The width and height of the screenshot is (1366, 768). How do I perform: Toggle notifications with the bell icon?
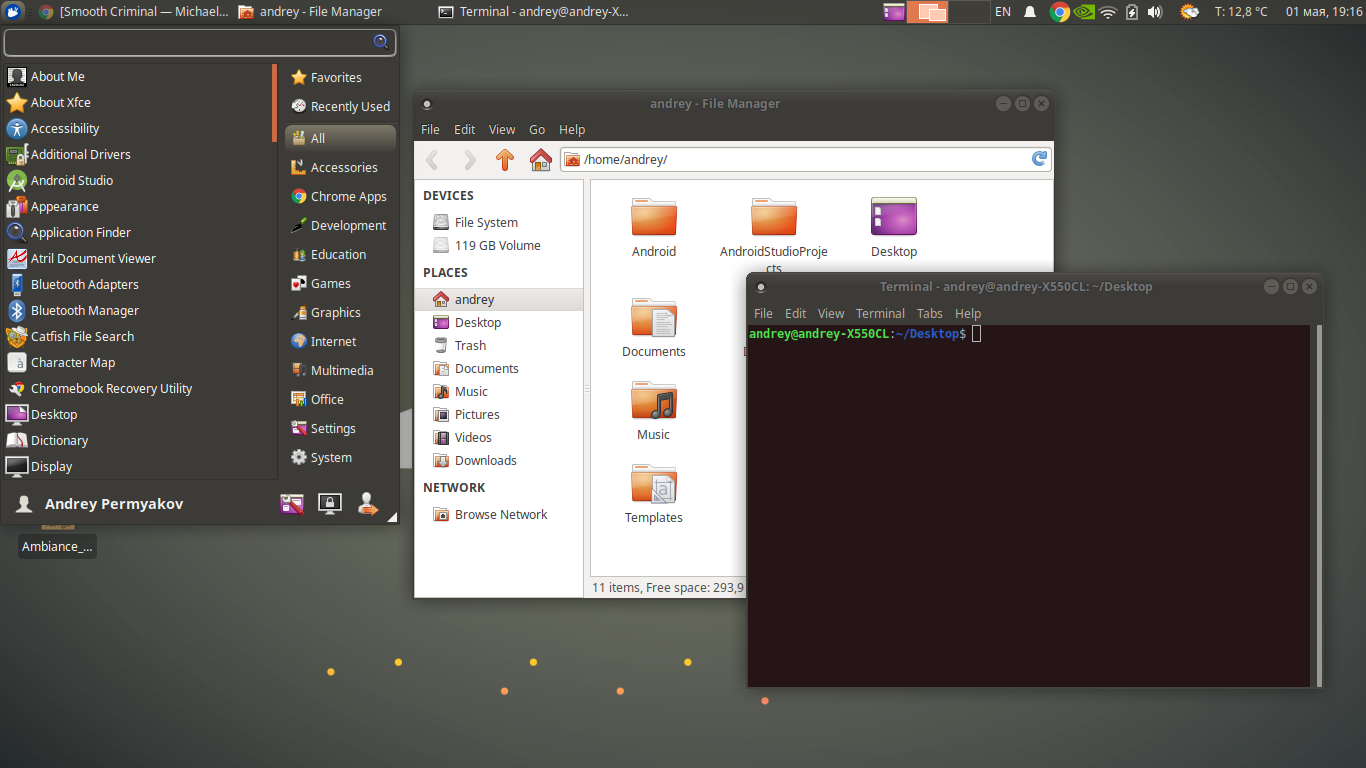coord(1029,12)
